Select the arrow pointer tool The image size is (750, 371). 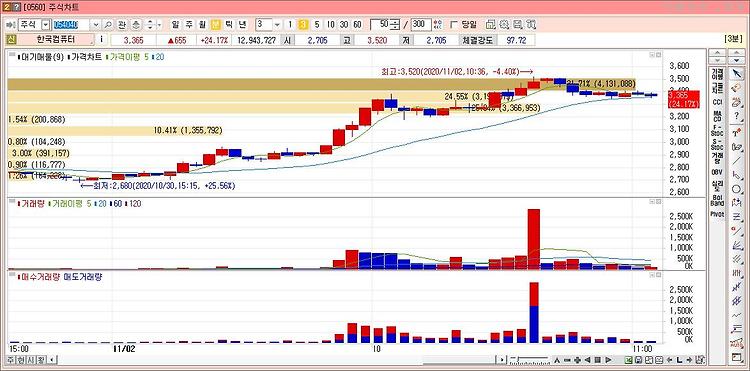click(x=736, y=74)
